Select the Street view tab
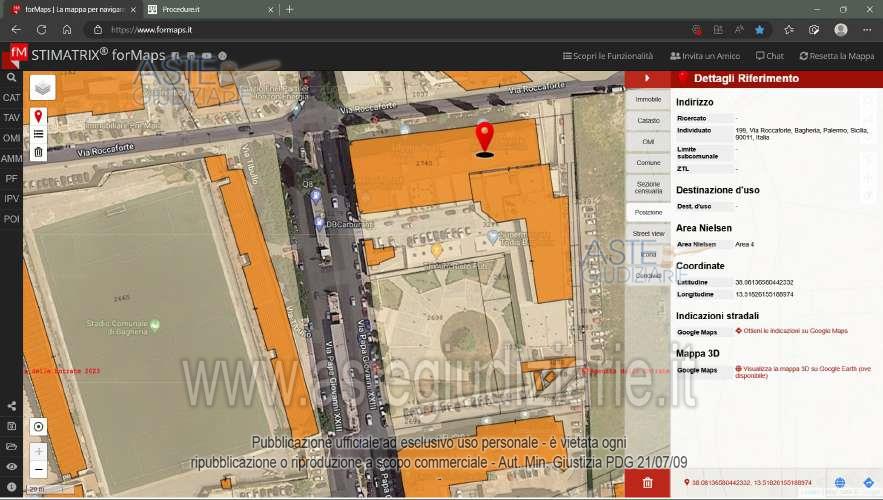883x500 pixels. (648, 233)
